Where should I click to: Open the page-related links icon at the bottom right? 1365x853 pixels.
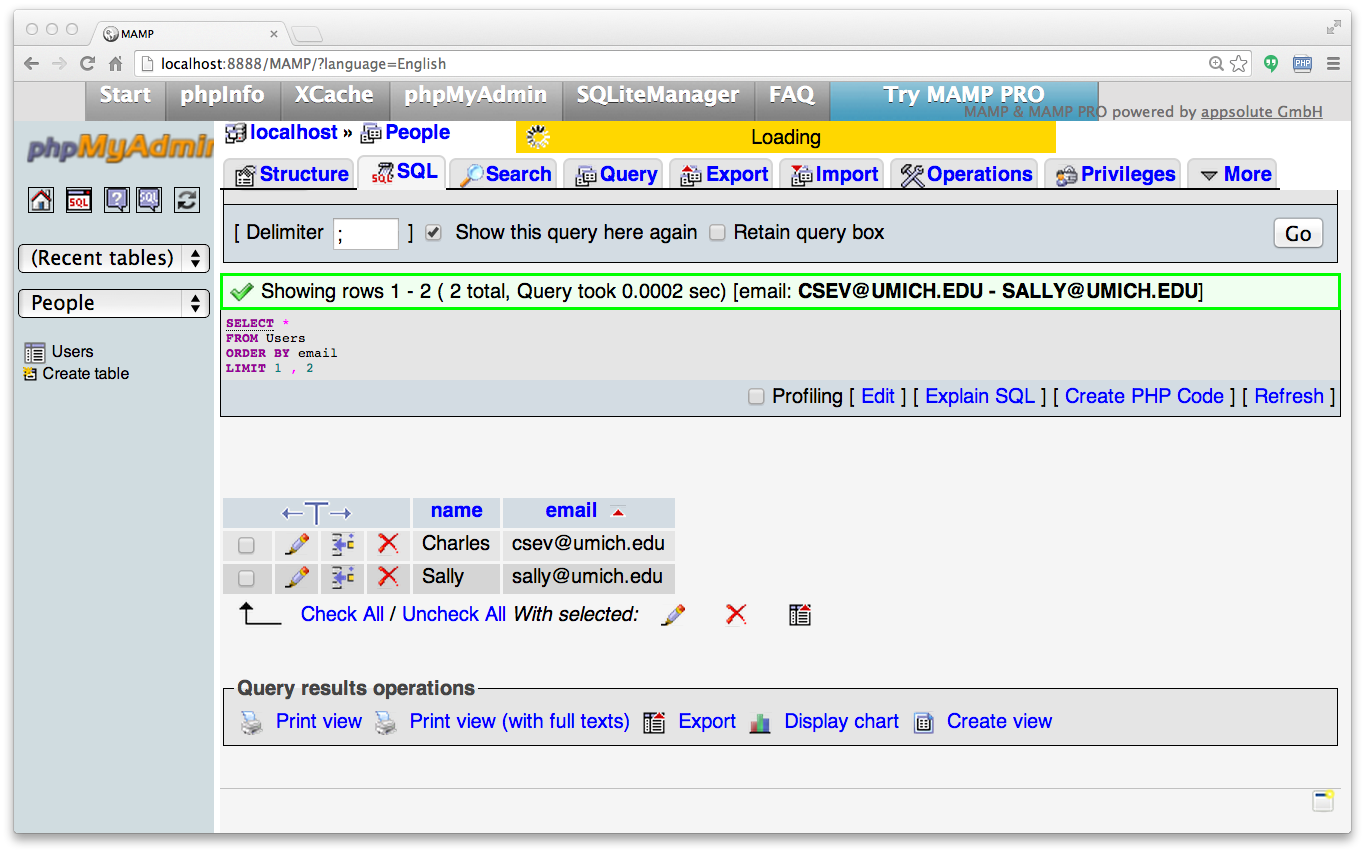[1323, 800]
